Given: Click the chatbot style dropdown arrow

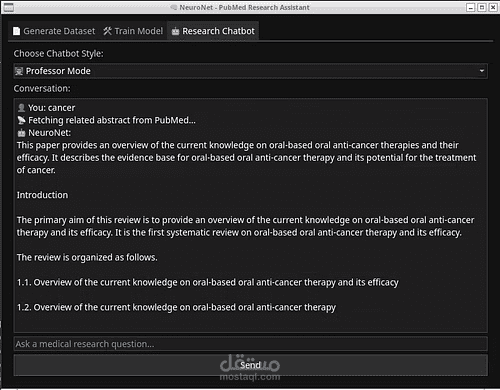Looking at the screenshot, I should pos(482,71).
